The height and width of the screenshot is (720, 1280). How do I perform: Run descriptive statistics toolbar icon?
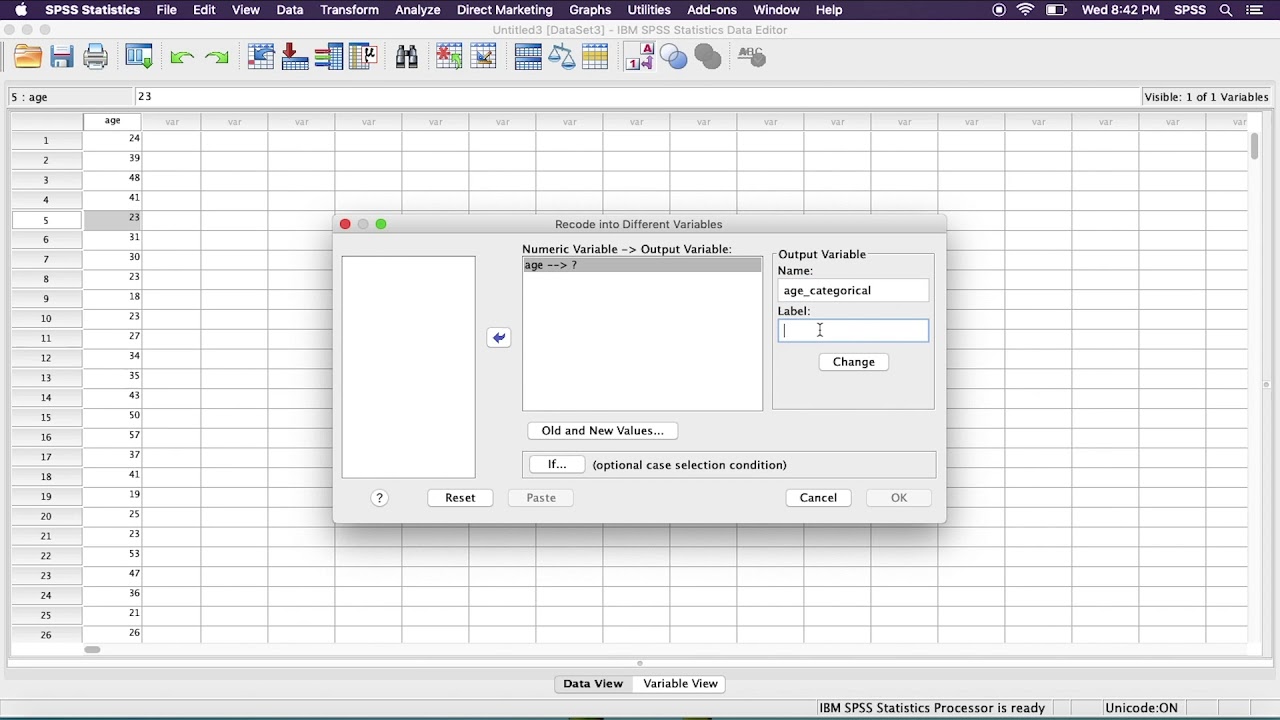pyautogui.click(x=363, y=57)
